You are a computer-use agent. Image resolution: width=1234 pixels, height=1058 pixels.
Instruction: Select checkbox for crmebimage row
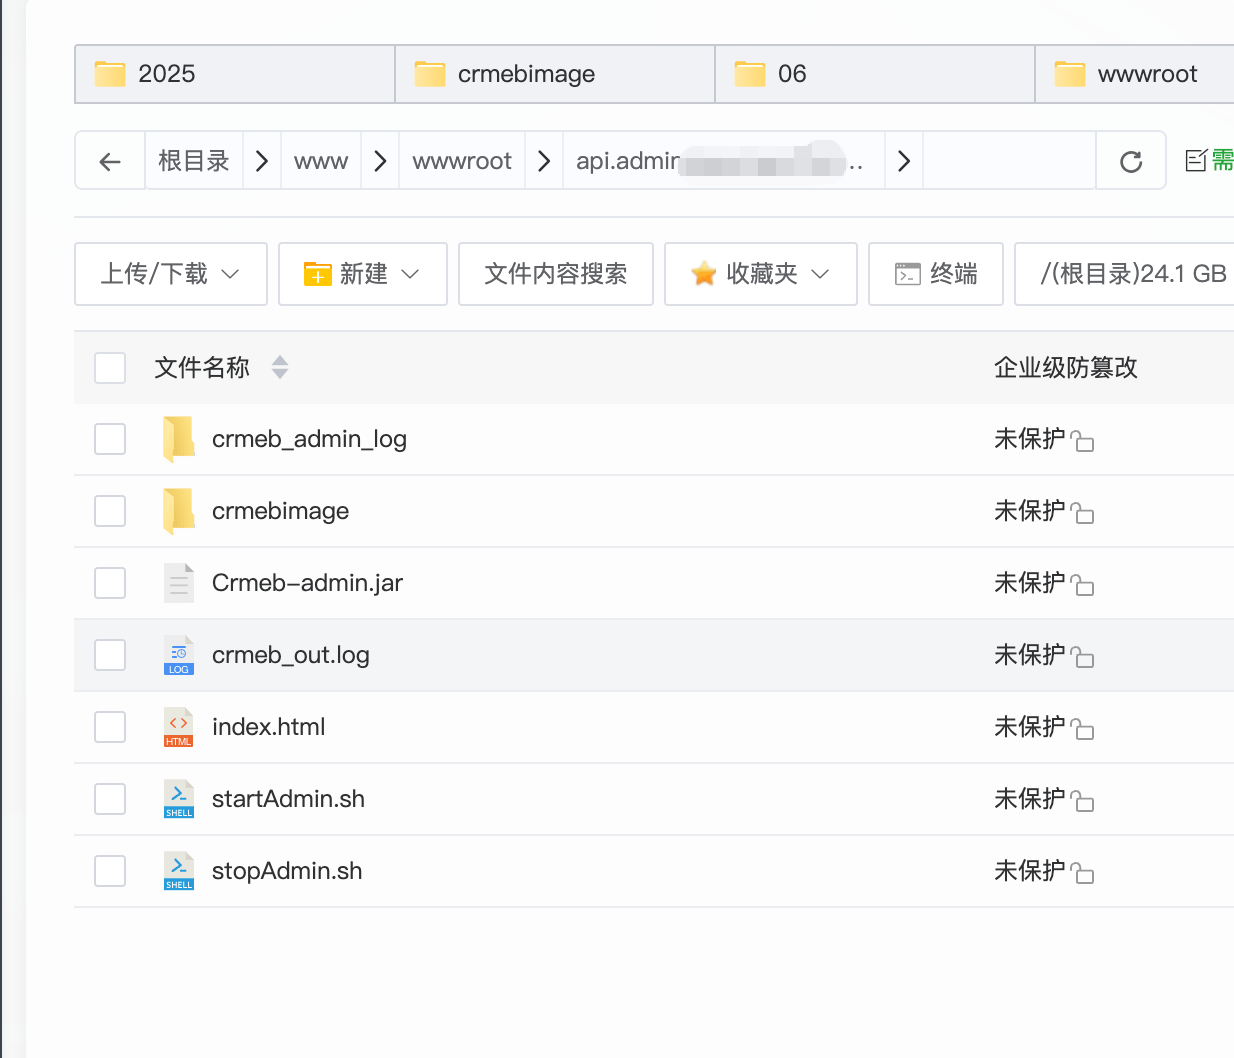click(x=110, y=511)
